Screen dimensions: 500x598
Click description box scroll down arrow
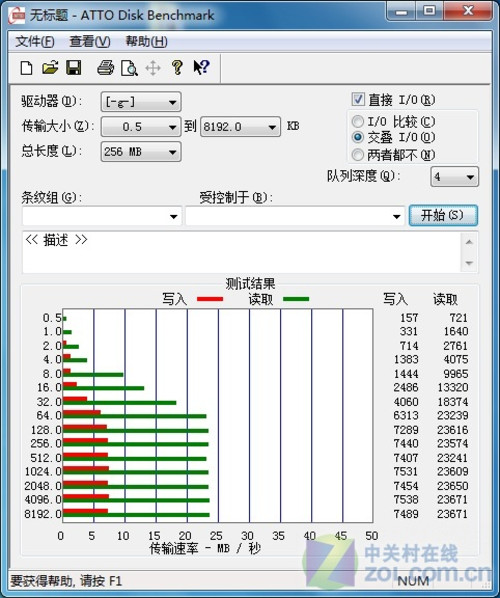(x=469, y=263)
